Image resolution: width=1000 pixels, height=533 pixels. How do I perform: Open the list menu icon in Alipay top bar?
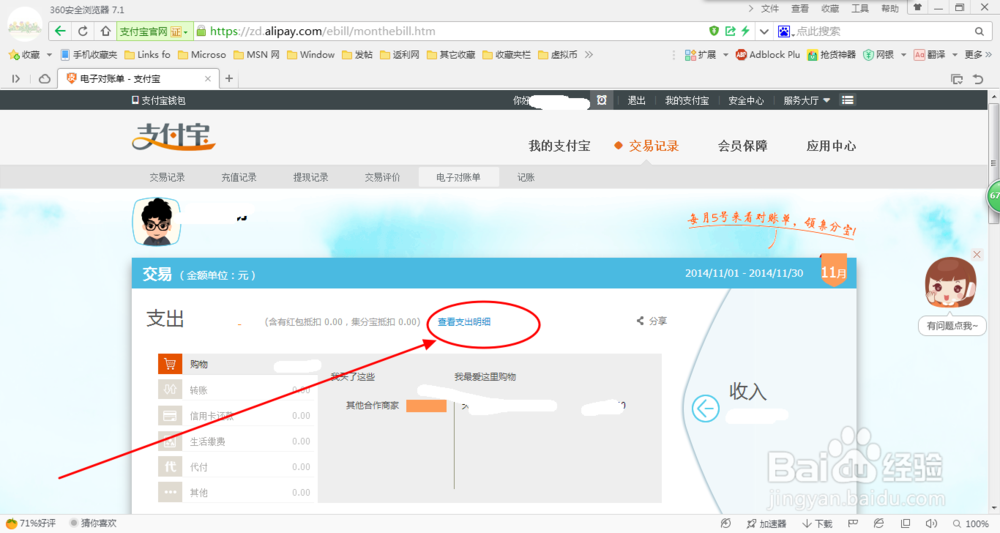848,100
